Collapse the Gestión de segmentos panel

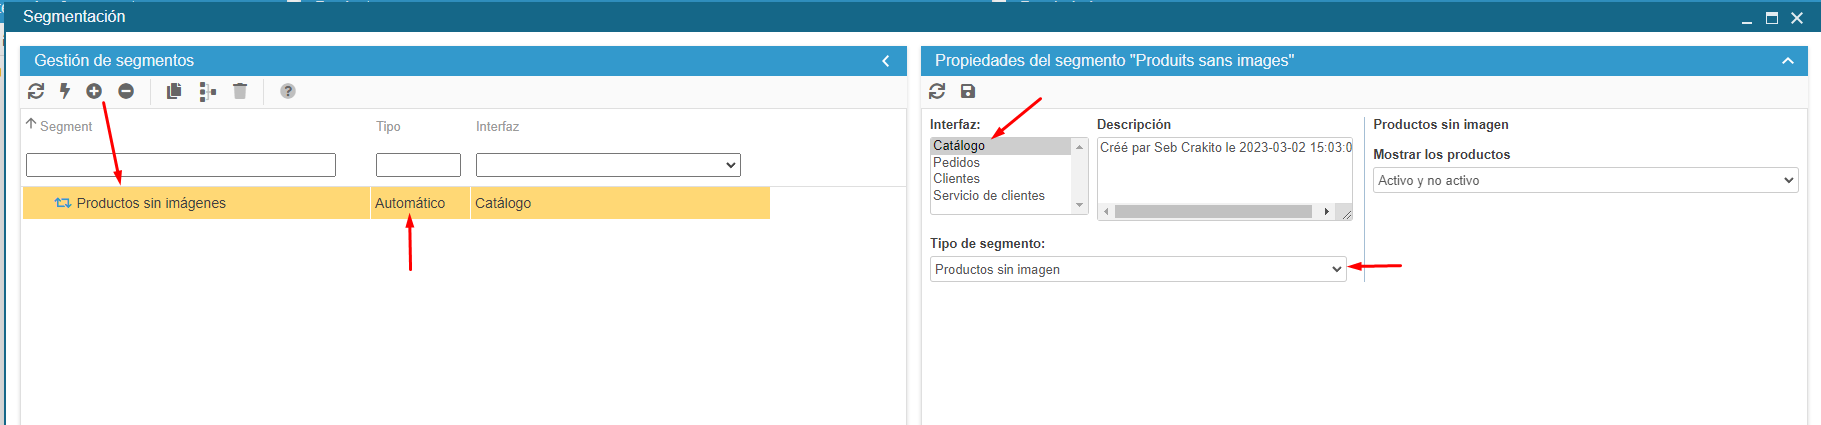(x=886, y=61)
